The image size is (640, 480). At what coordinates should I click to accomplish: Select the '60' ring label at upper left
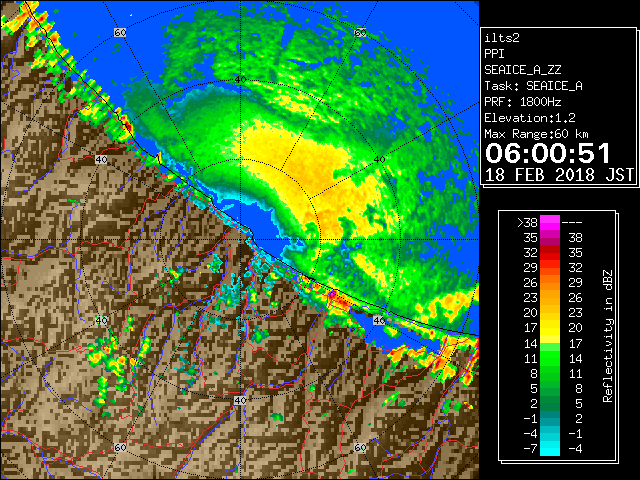coord(120,33)
